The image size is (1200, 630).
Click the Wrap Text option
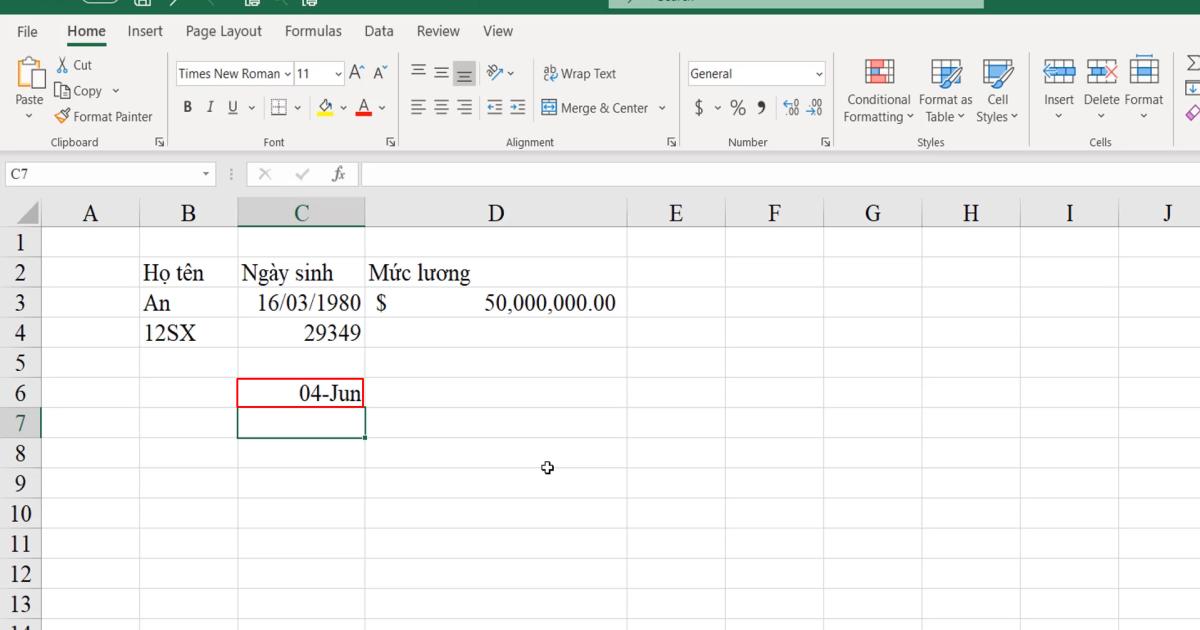[x=580, y=72]
